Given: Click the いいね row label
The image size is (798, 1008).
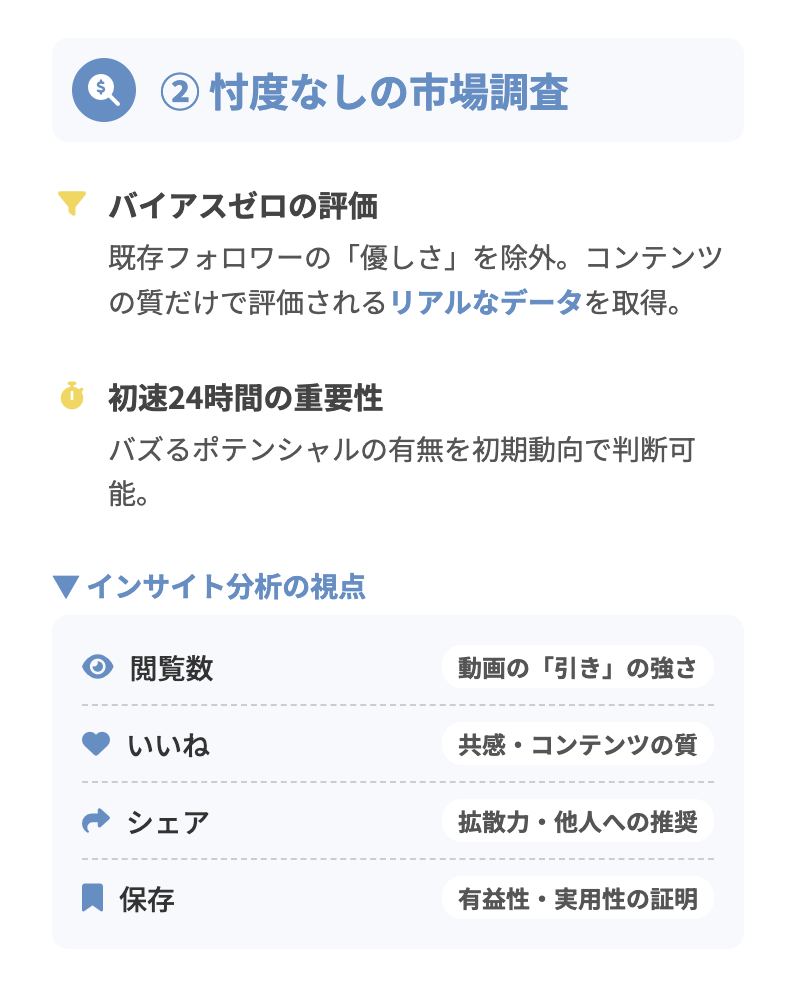Looking at the screenshot, I should 169,745.
